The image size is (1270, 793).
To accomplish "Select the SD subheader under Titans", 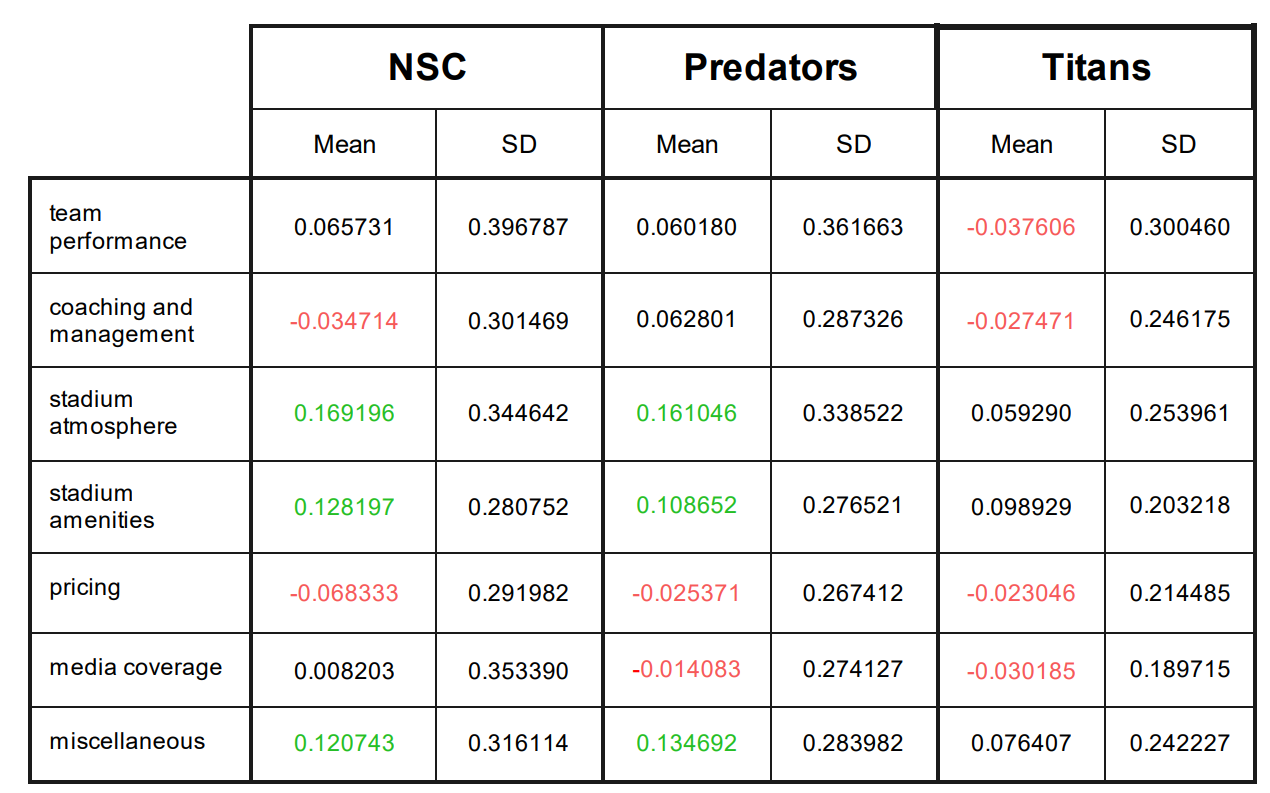I will click(1178, 144).
